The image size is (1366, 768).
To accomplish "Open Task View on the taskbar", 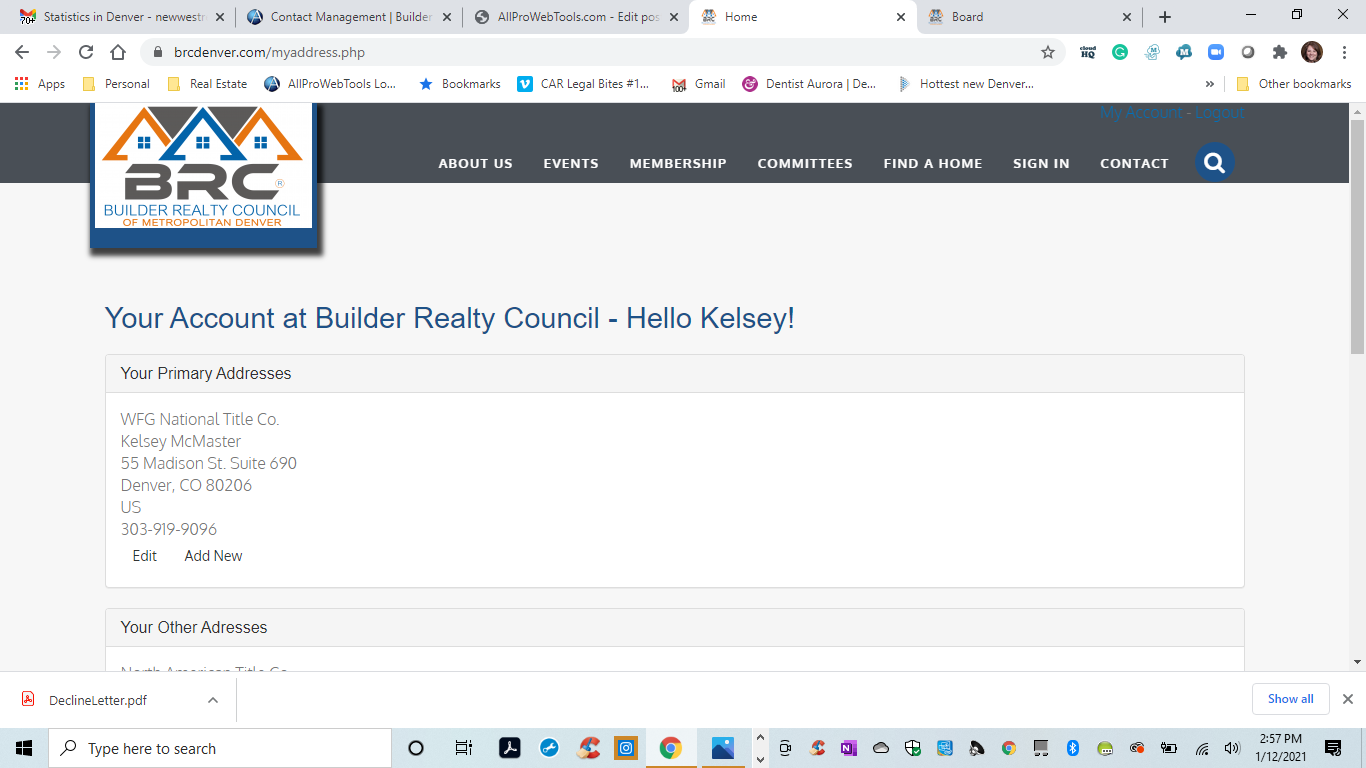I will [463, 748].
